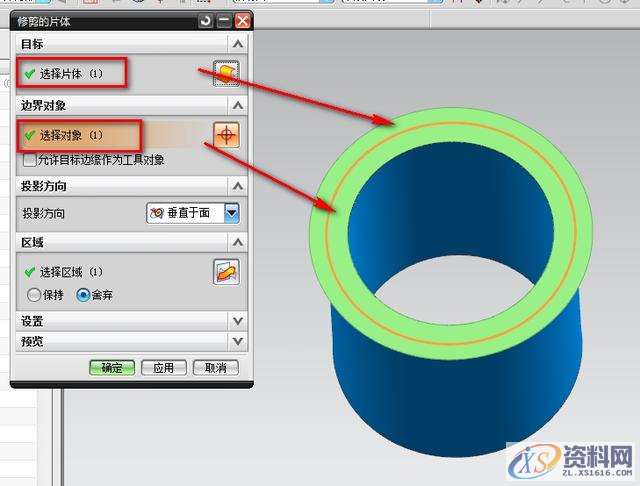640x486 pixels.
Task: Click the 应用 (Apply) button
Action: pos(164,367)
